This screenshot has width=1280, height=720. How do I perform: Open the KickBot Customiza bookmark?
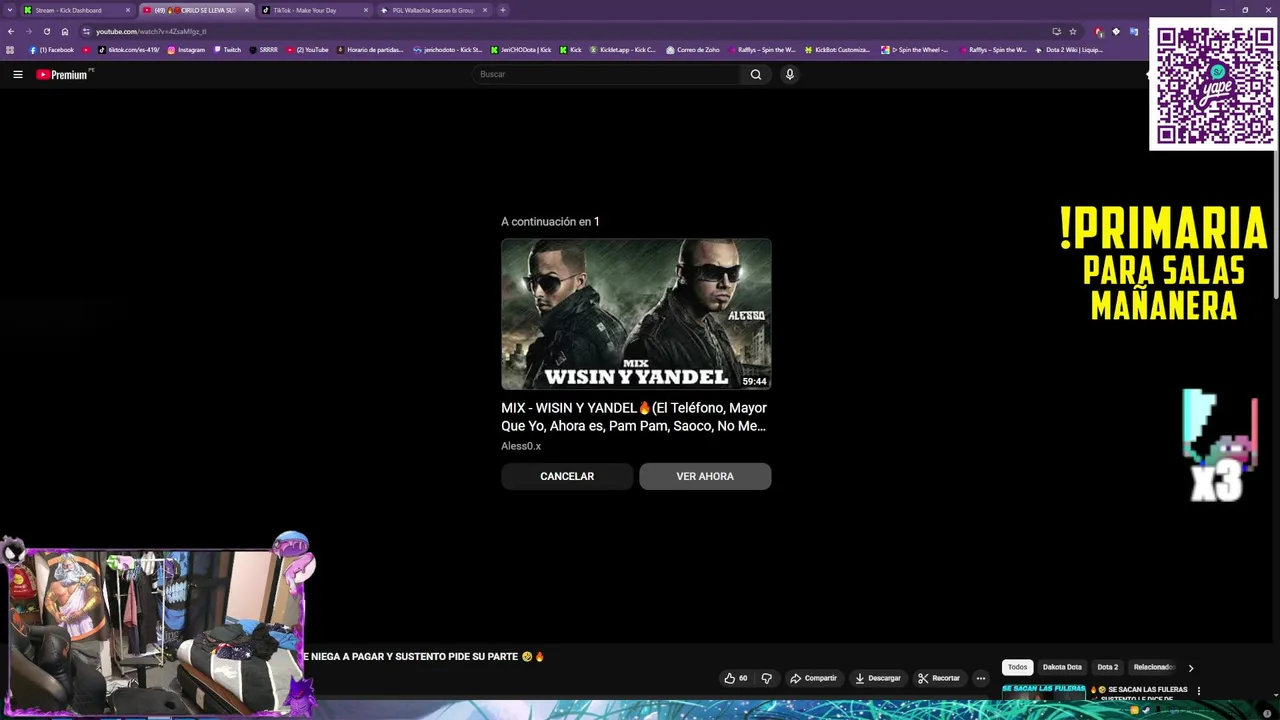[838, 50]
